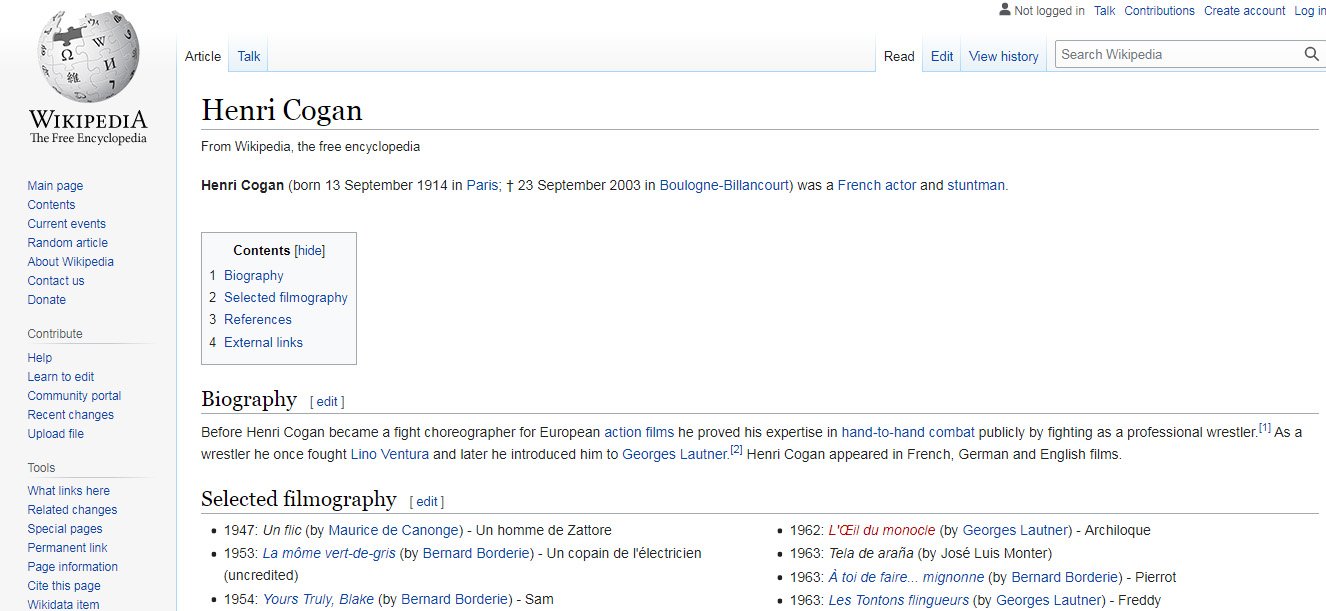Open À toi de faire... mignonne link
Image resolution: width=1326 pixels, height=611 pixels.
[x=906, y=578]
